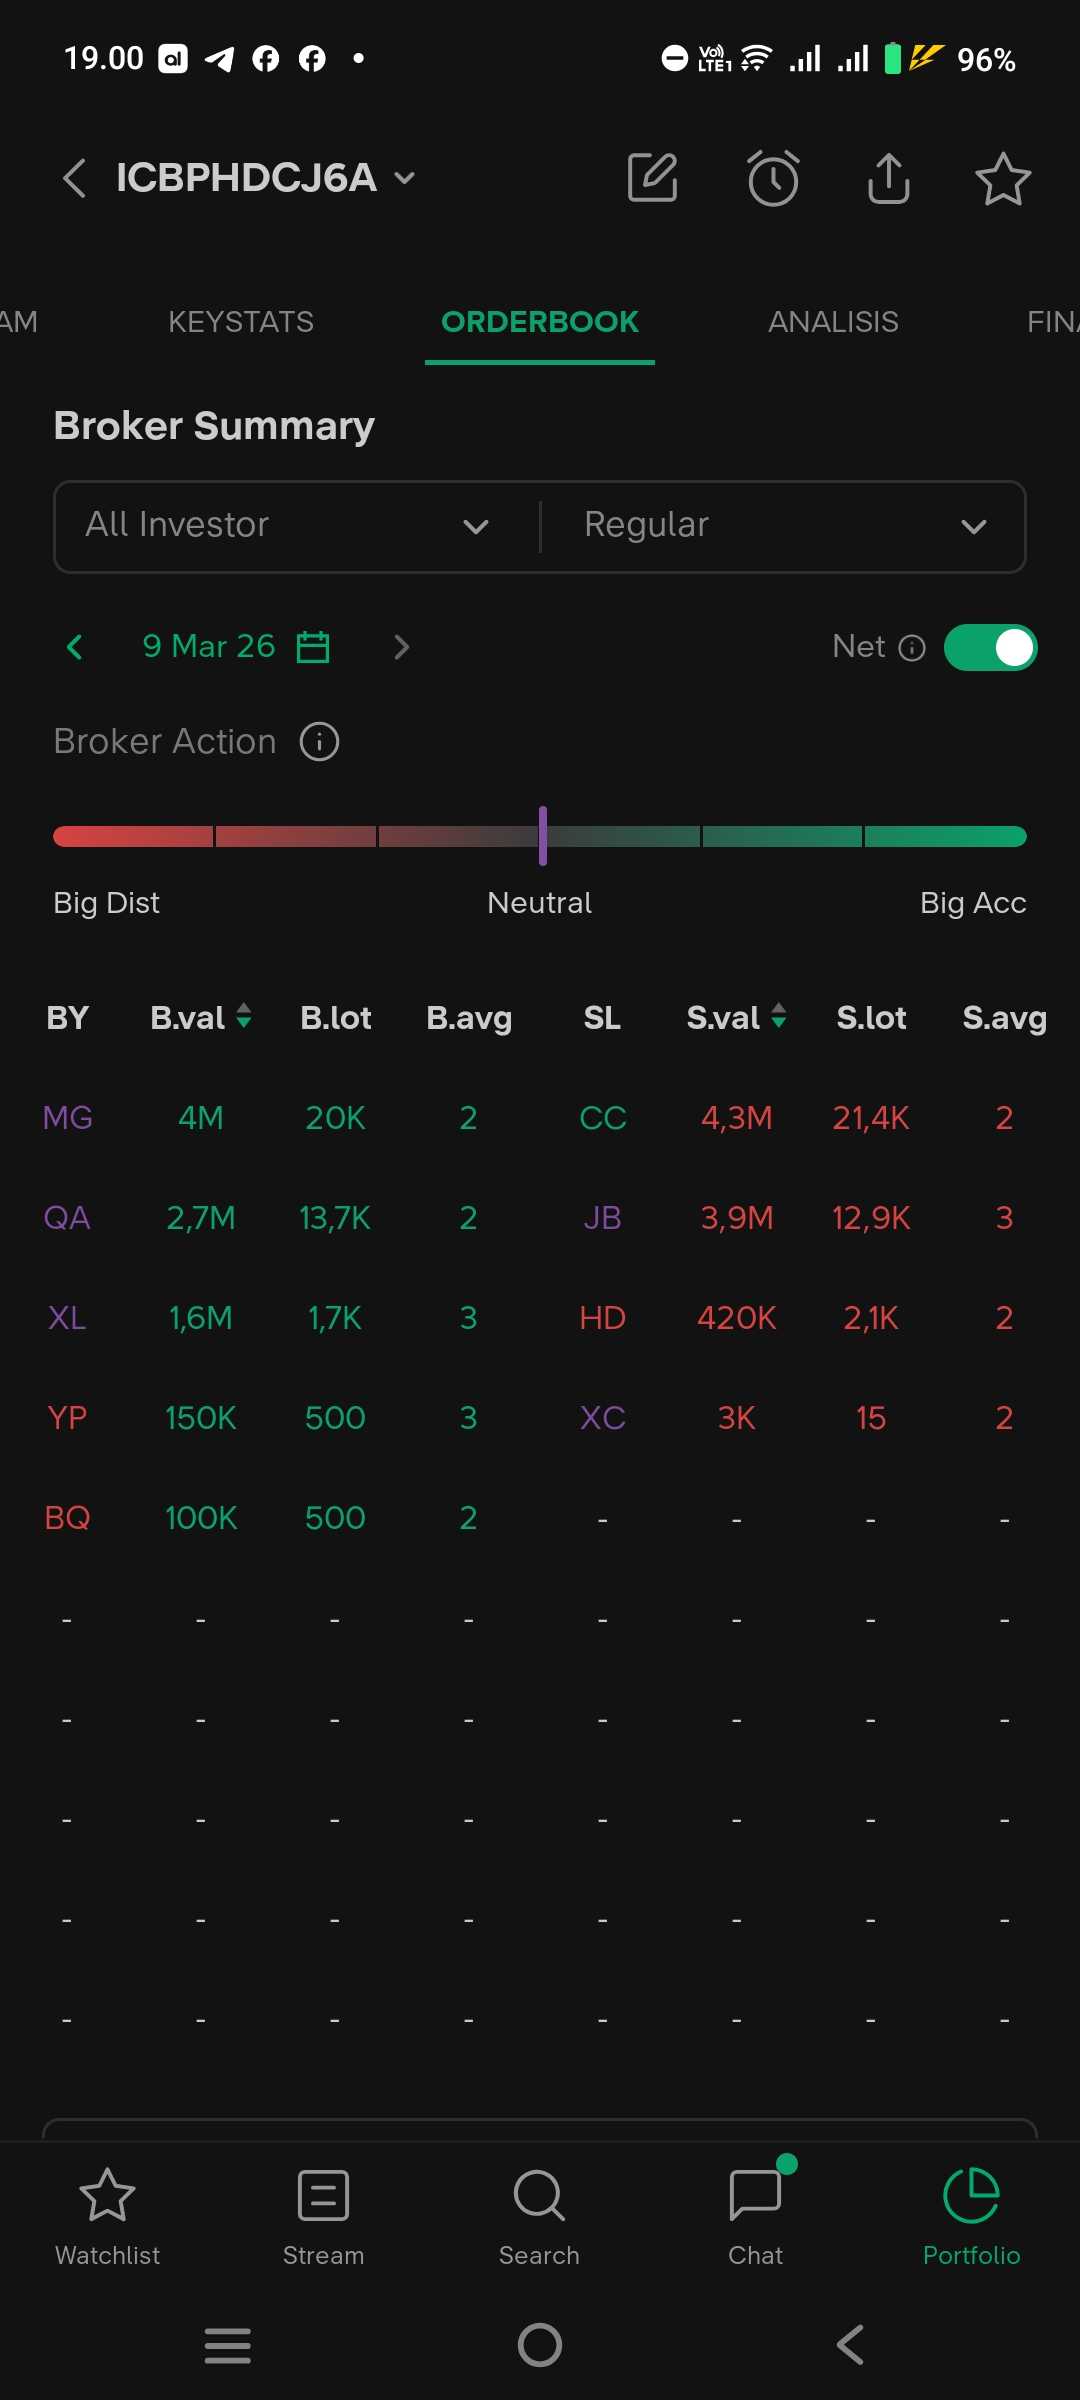Image resolution: width=1080 pixels, height=2400 pixels.
Task: Sort by S.val column arrows
Action: coord(779,1017)
